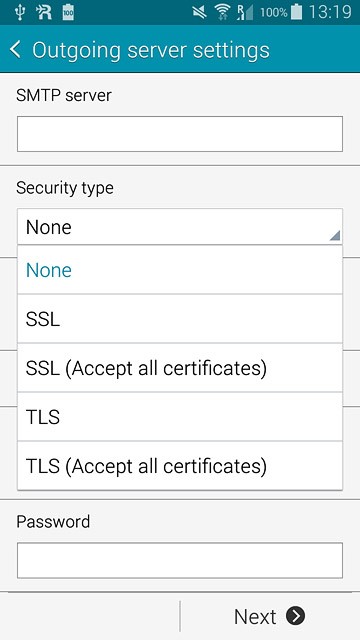The width and height of the screenshot is (360, 640).
Task: Tap the mobile signal strength icon
Action: tap(245, 13)
